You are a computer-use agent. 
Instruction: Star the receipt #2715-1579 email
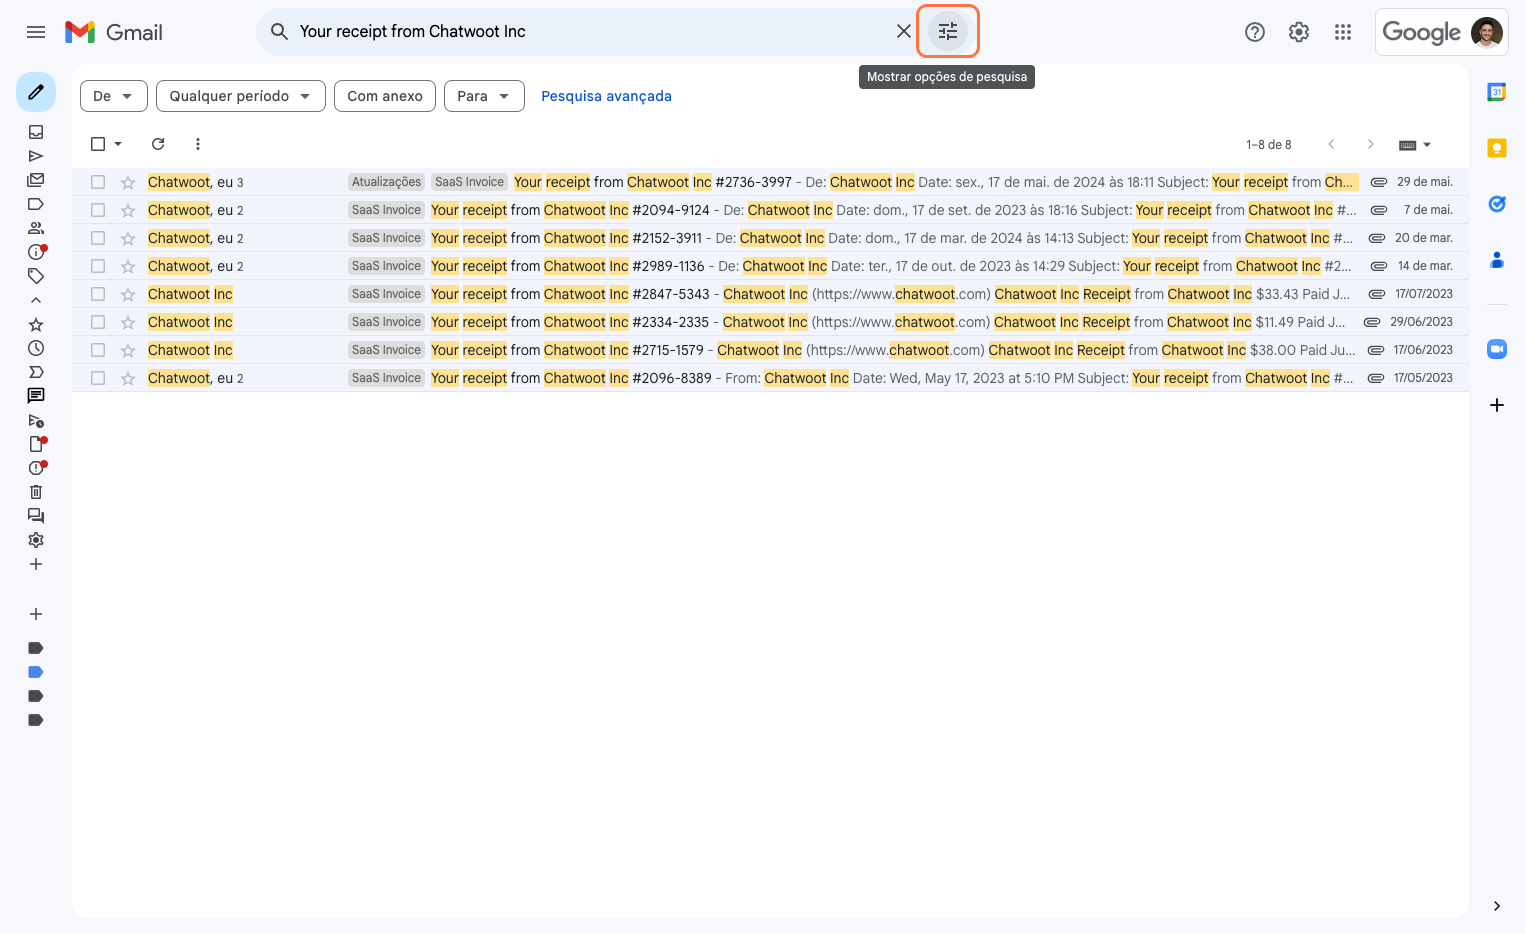[x=128, y=350]
